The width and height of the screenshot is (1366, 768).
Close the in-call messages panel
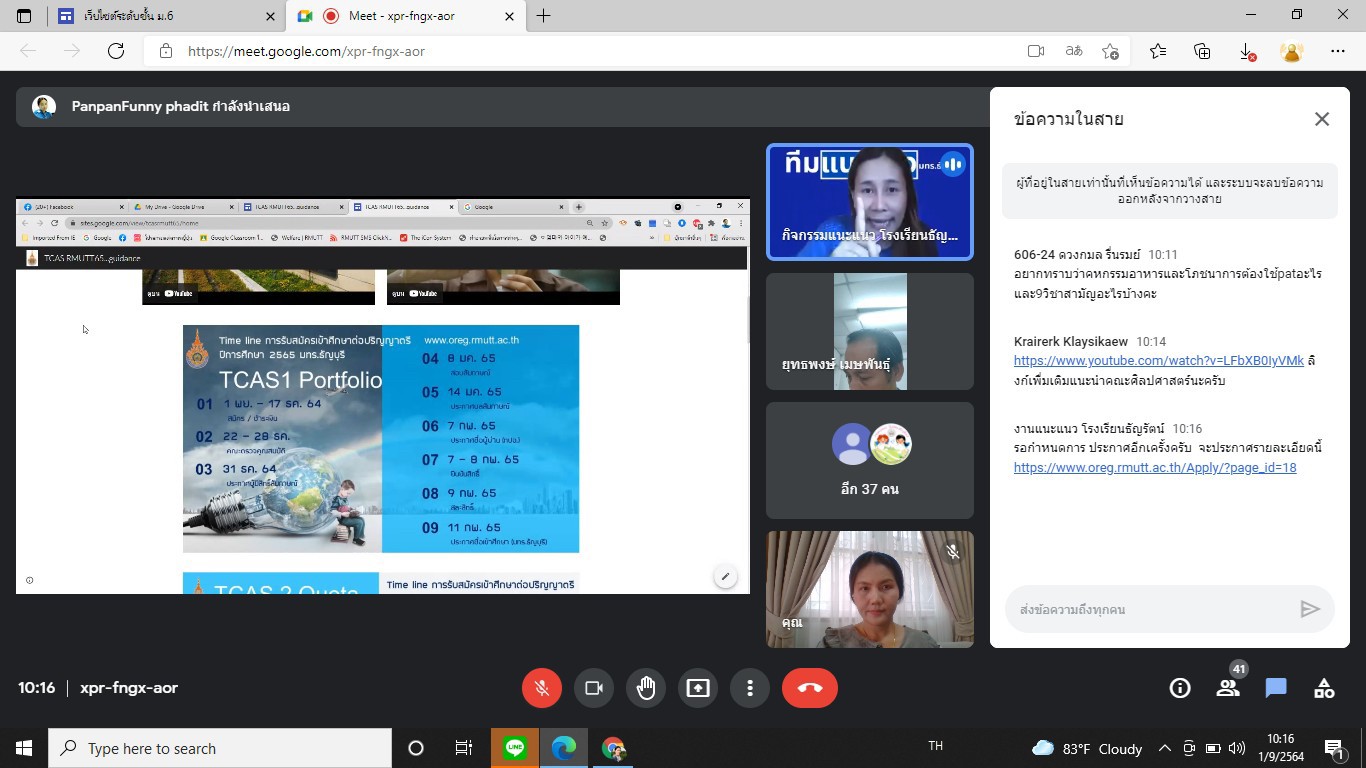pos(1322,119)
